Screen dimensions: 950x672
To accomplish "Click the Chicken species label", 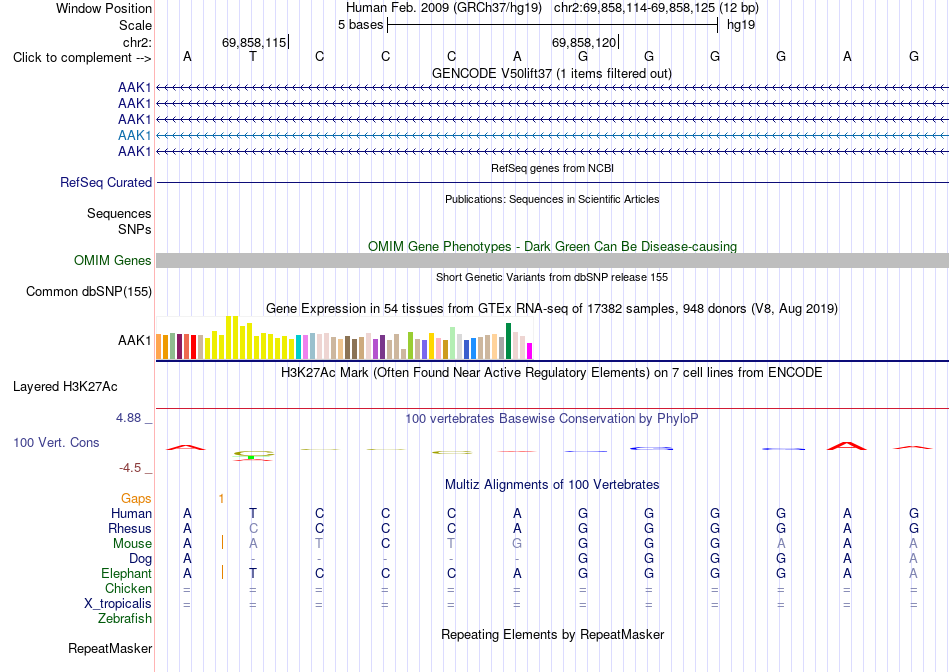I will (x=128, y=588).
